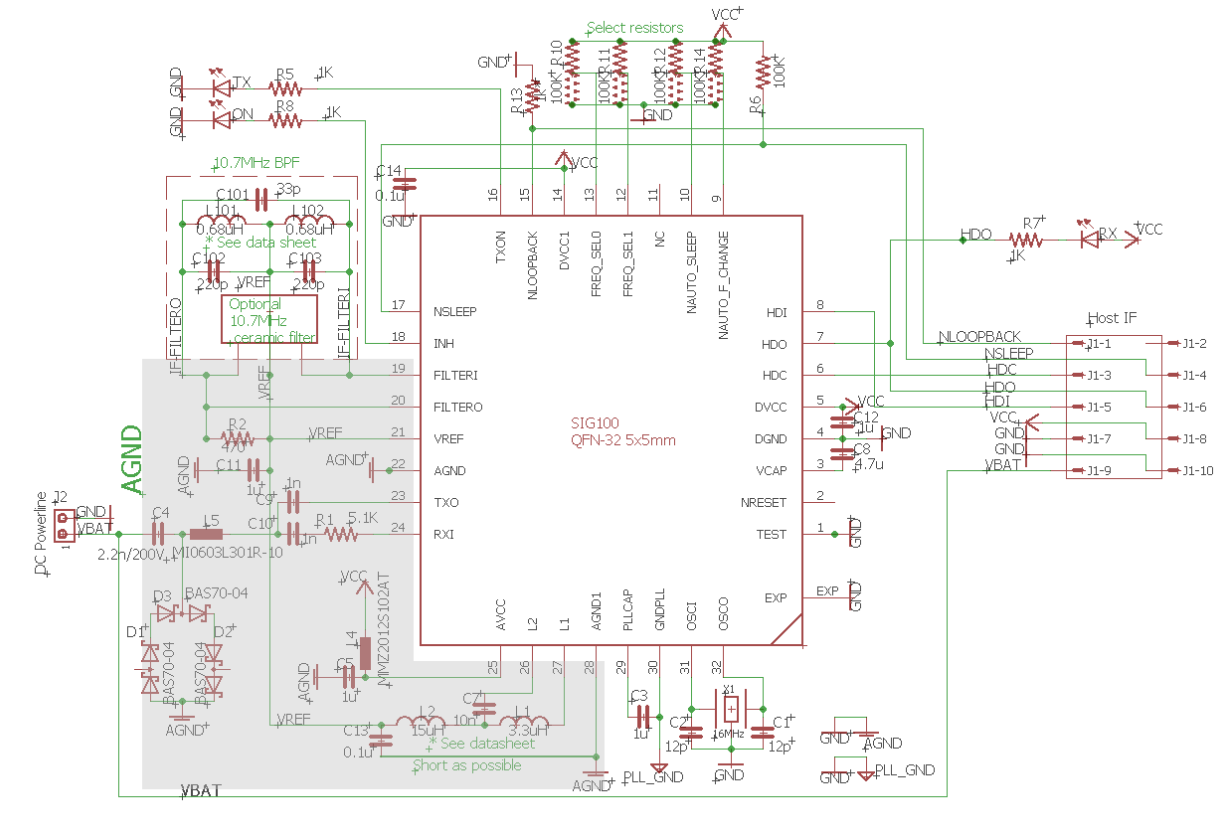The height and width of the screenshot is (817, 1224).
Task: Select the ON LED symbol
Action: point(221,120)
